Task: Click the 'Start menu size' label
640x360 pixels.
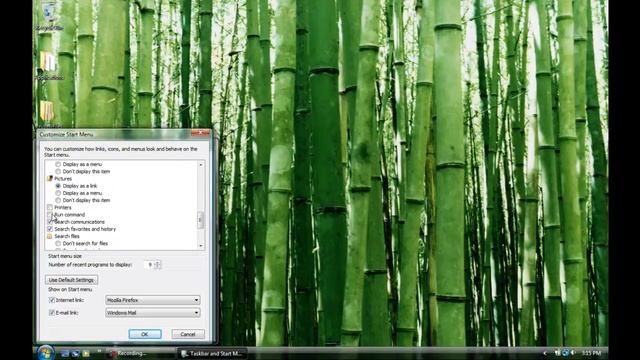Action: pos(65,256)
